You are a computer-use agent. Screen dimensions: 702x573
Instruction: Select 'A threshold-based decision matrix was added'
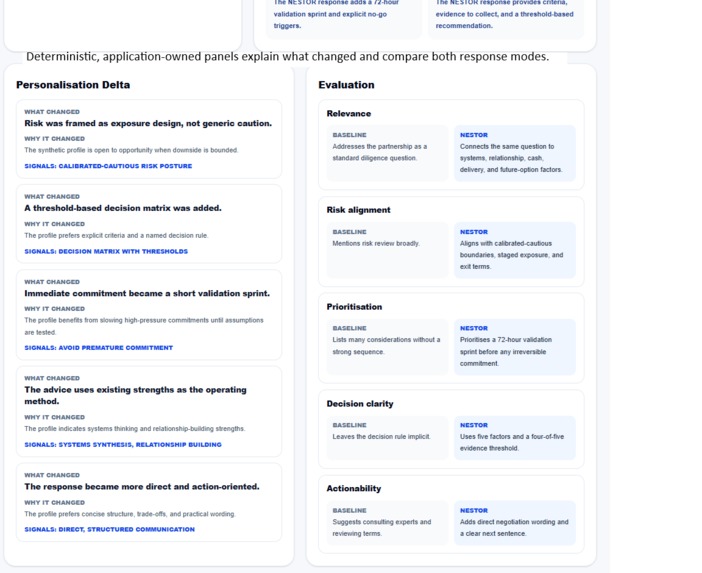[123, 208]
